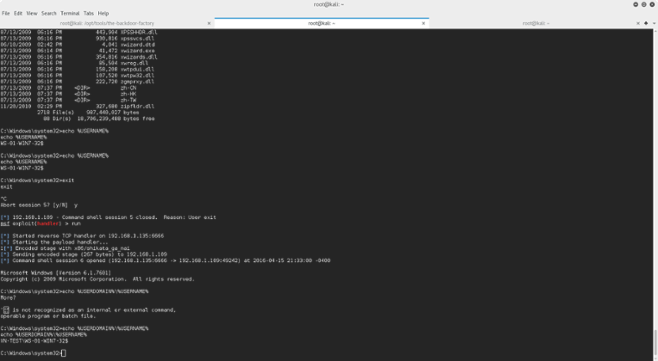Switch to the rightmost root@kali tab
The width and height of the screenshot is (658, 361).
536,24
